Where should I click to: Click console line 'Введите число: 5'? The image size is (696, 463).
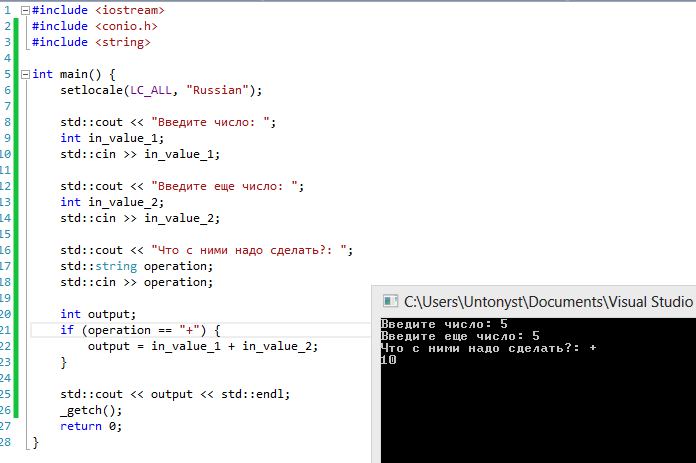point(444,324)
